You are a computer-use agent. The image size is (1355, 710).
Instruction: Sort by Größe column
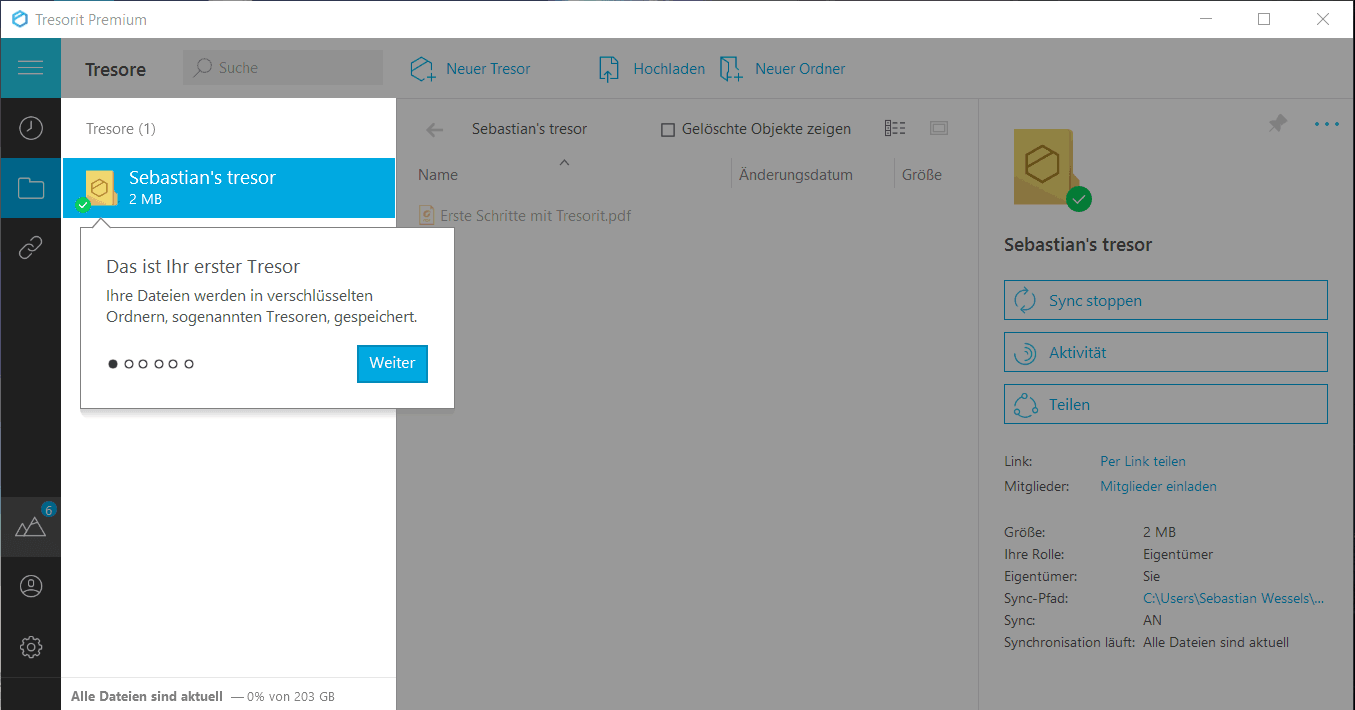click(922, 175)
